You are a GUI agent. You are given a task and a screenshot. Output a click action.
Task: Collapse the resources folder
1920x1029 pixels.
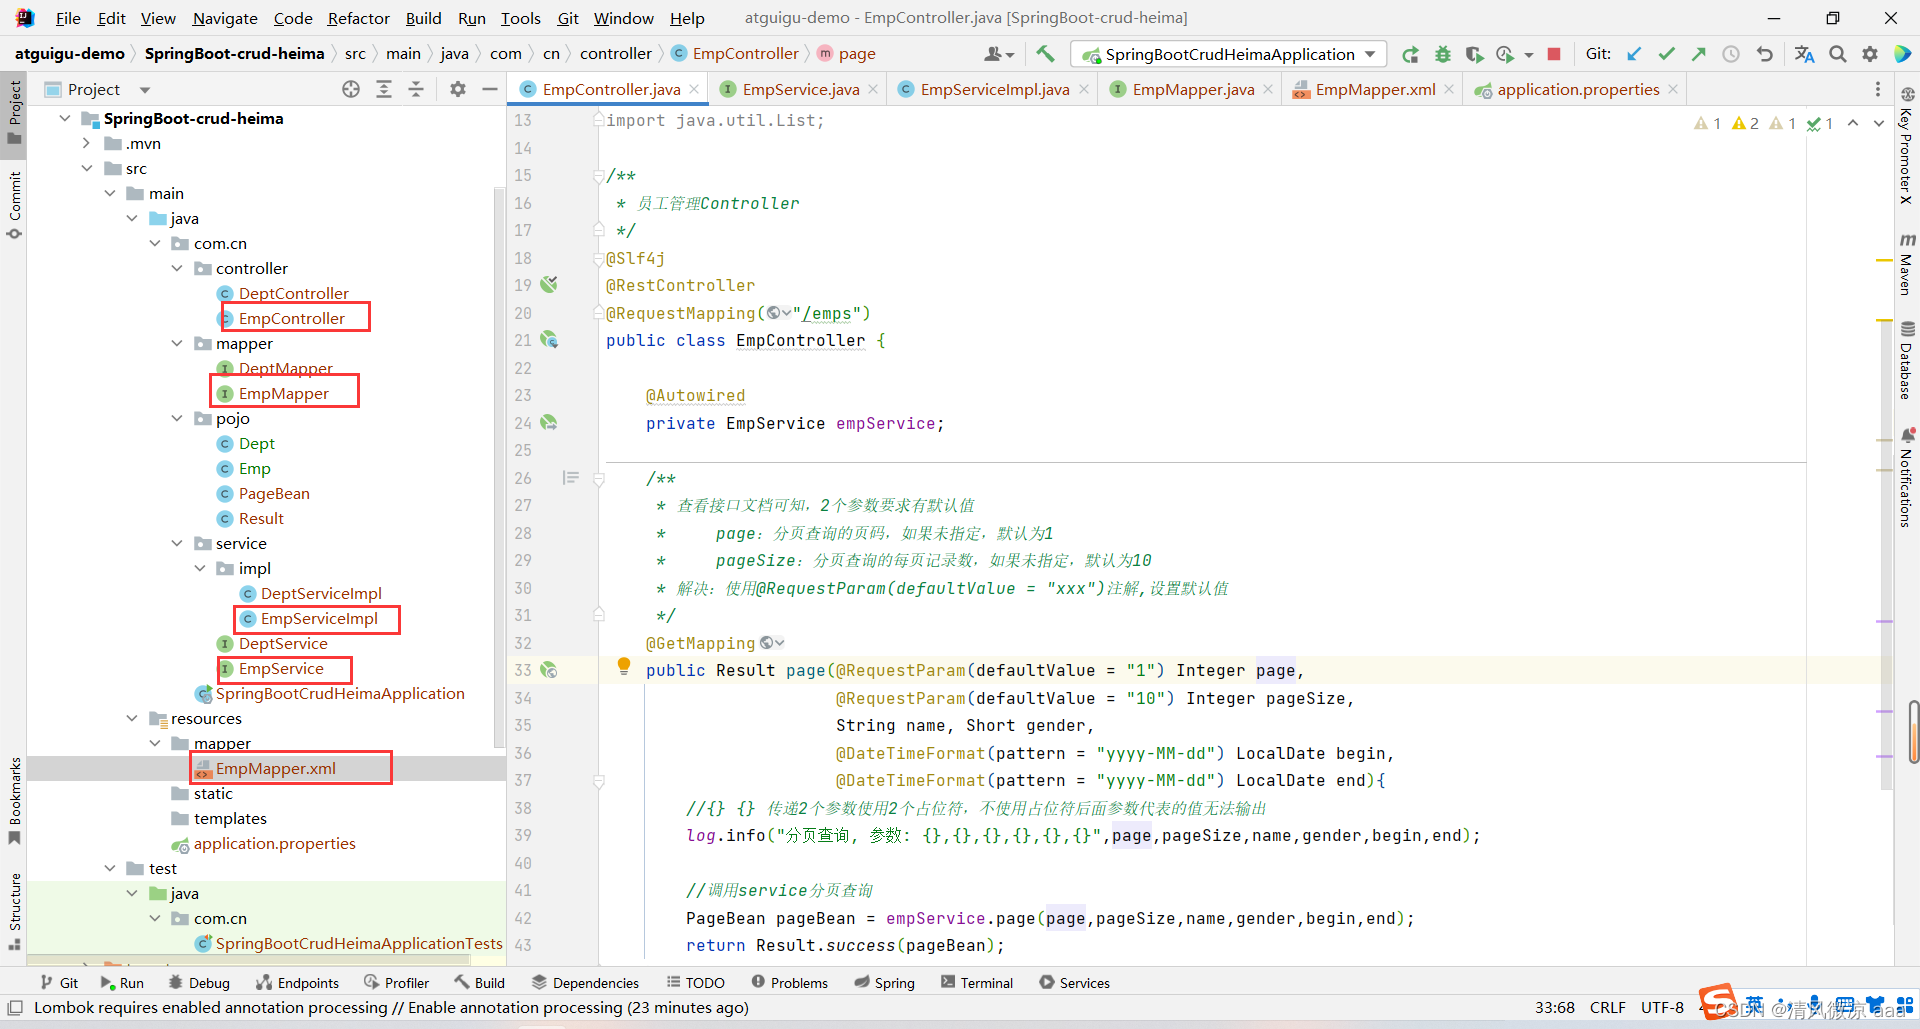(x=132, y=718)
